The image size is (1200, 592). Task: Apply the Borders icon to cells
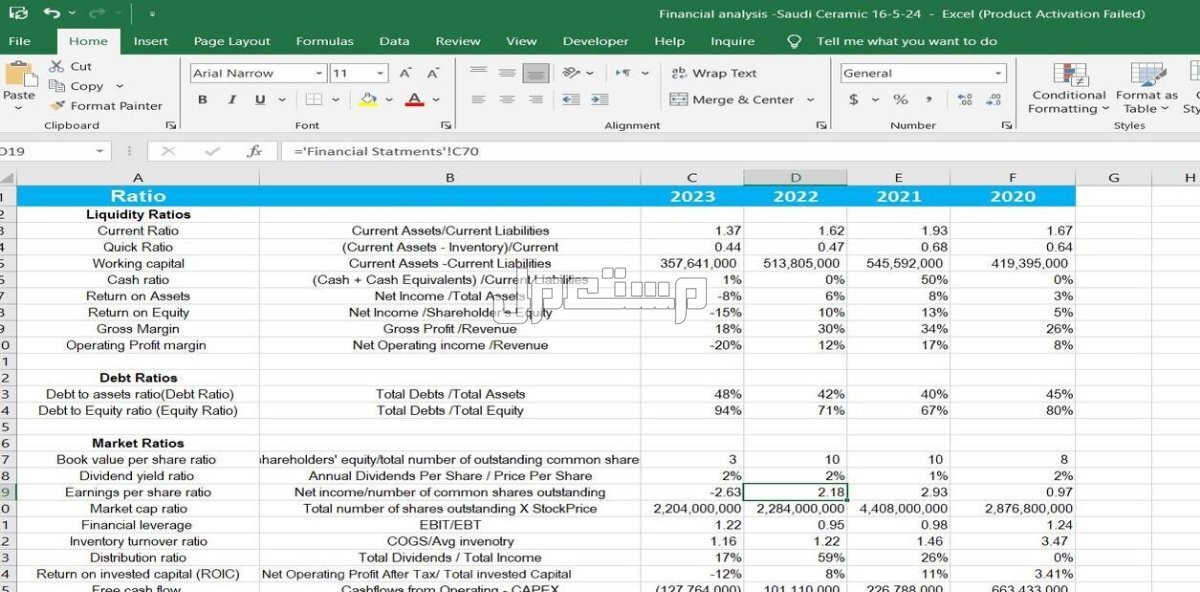(312, 100)
